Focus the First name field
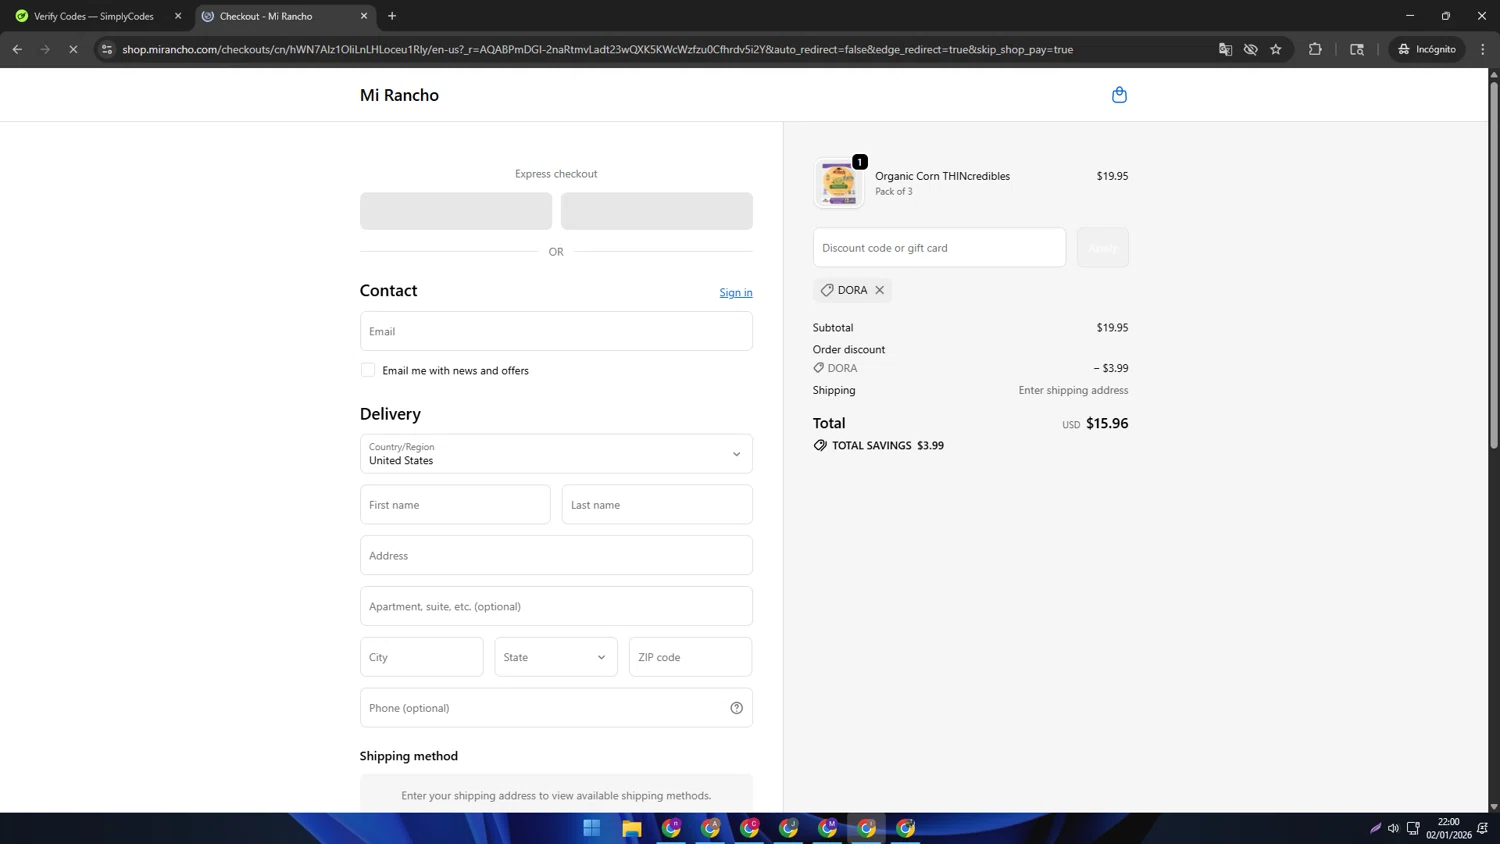The image size is (1500, 844). point(455,505)
